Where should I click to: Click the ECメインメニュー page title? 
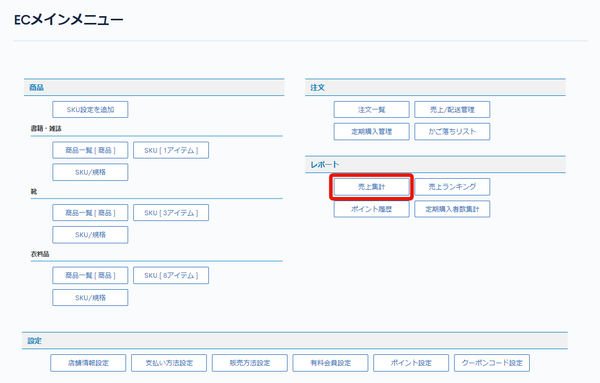point(68,20)
